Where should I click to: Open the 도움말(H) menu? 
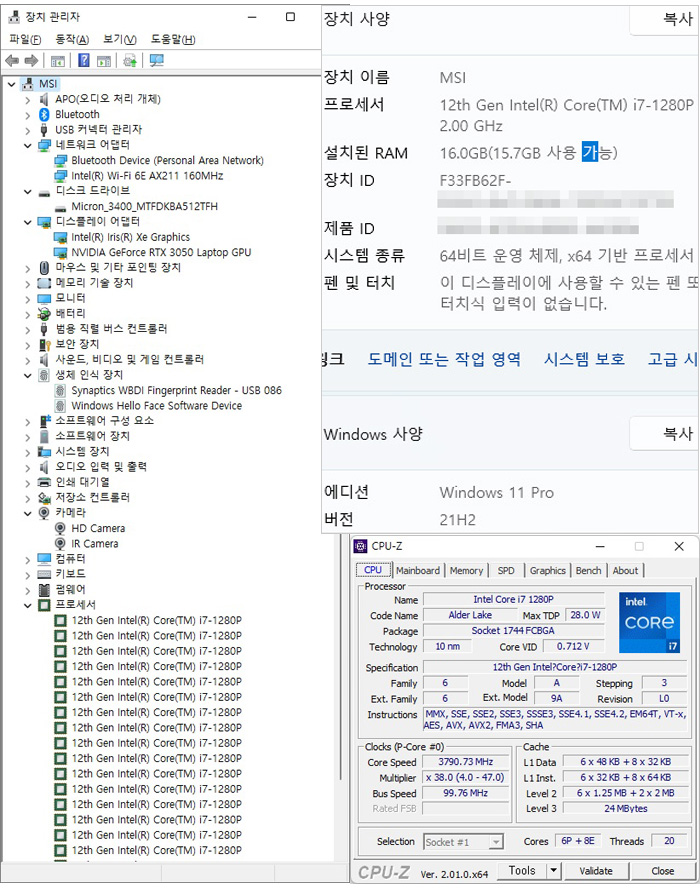click(x=173, y=39)
